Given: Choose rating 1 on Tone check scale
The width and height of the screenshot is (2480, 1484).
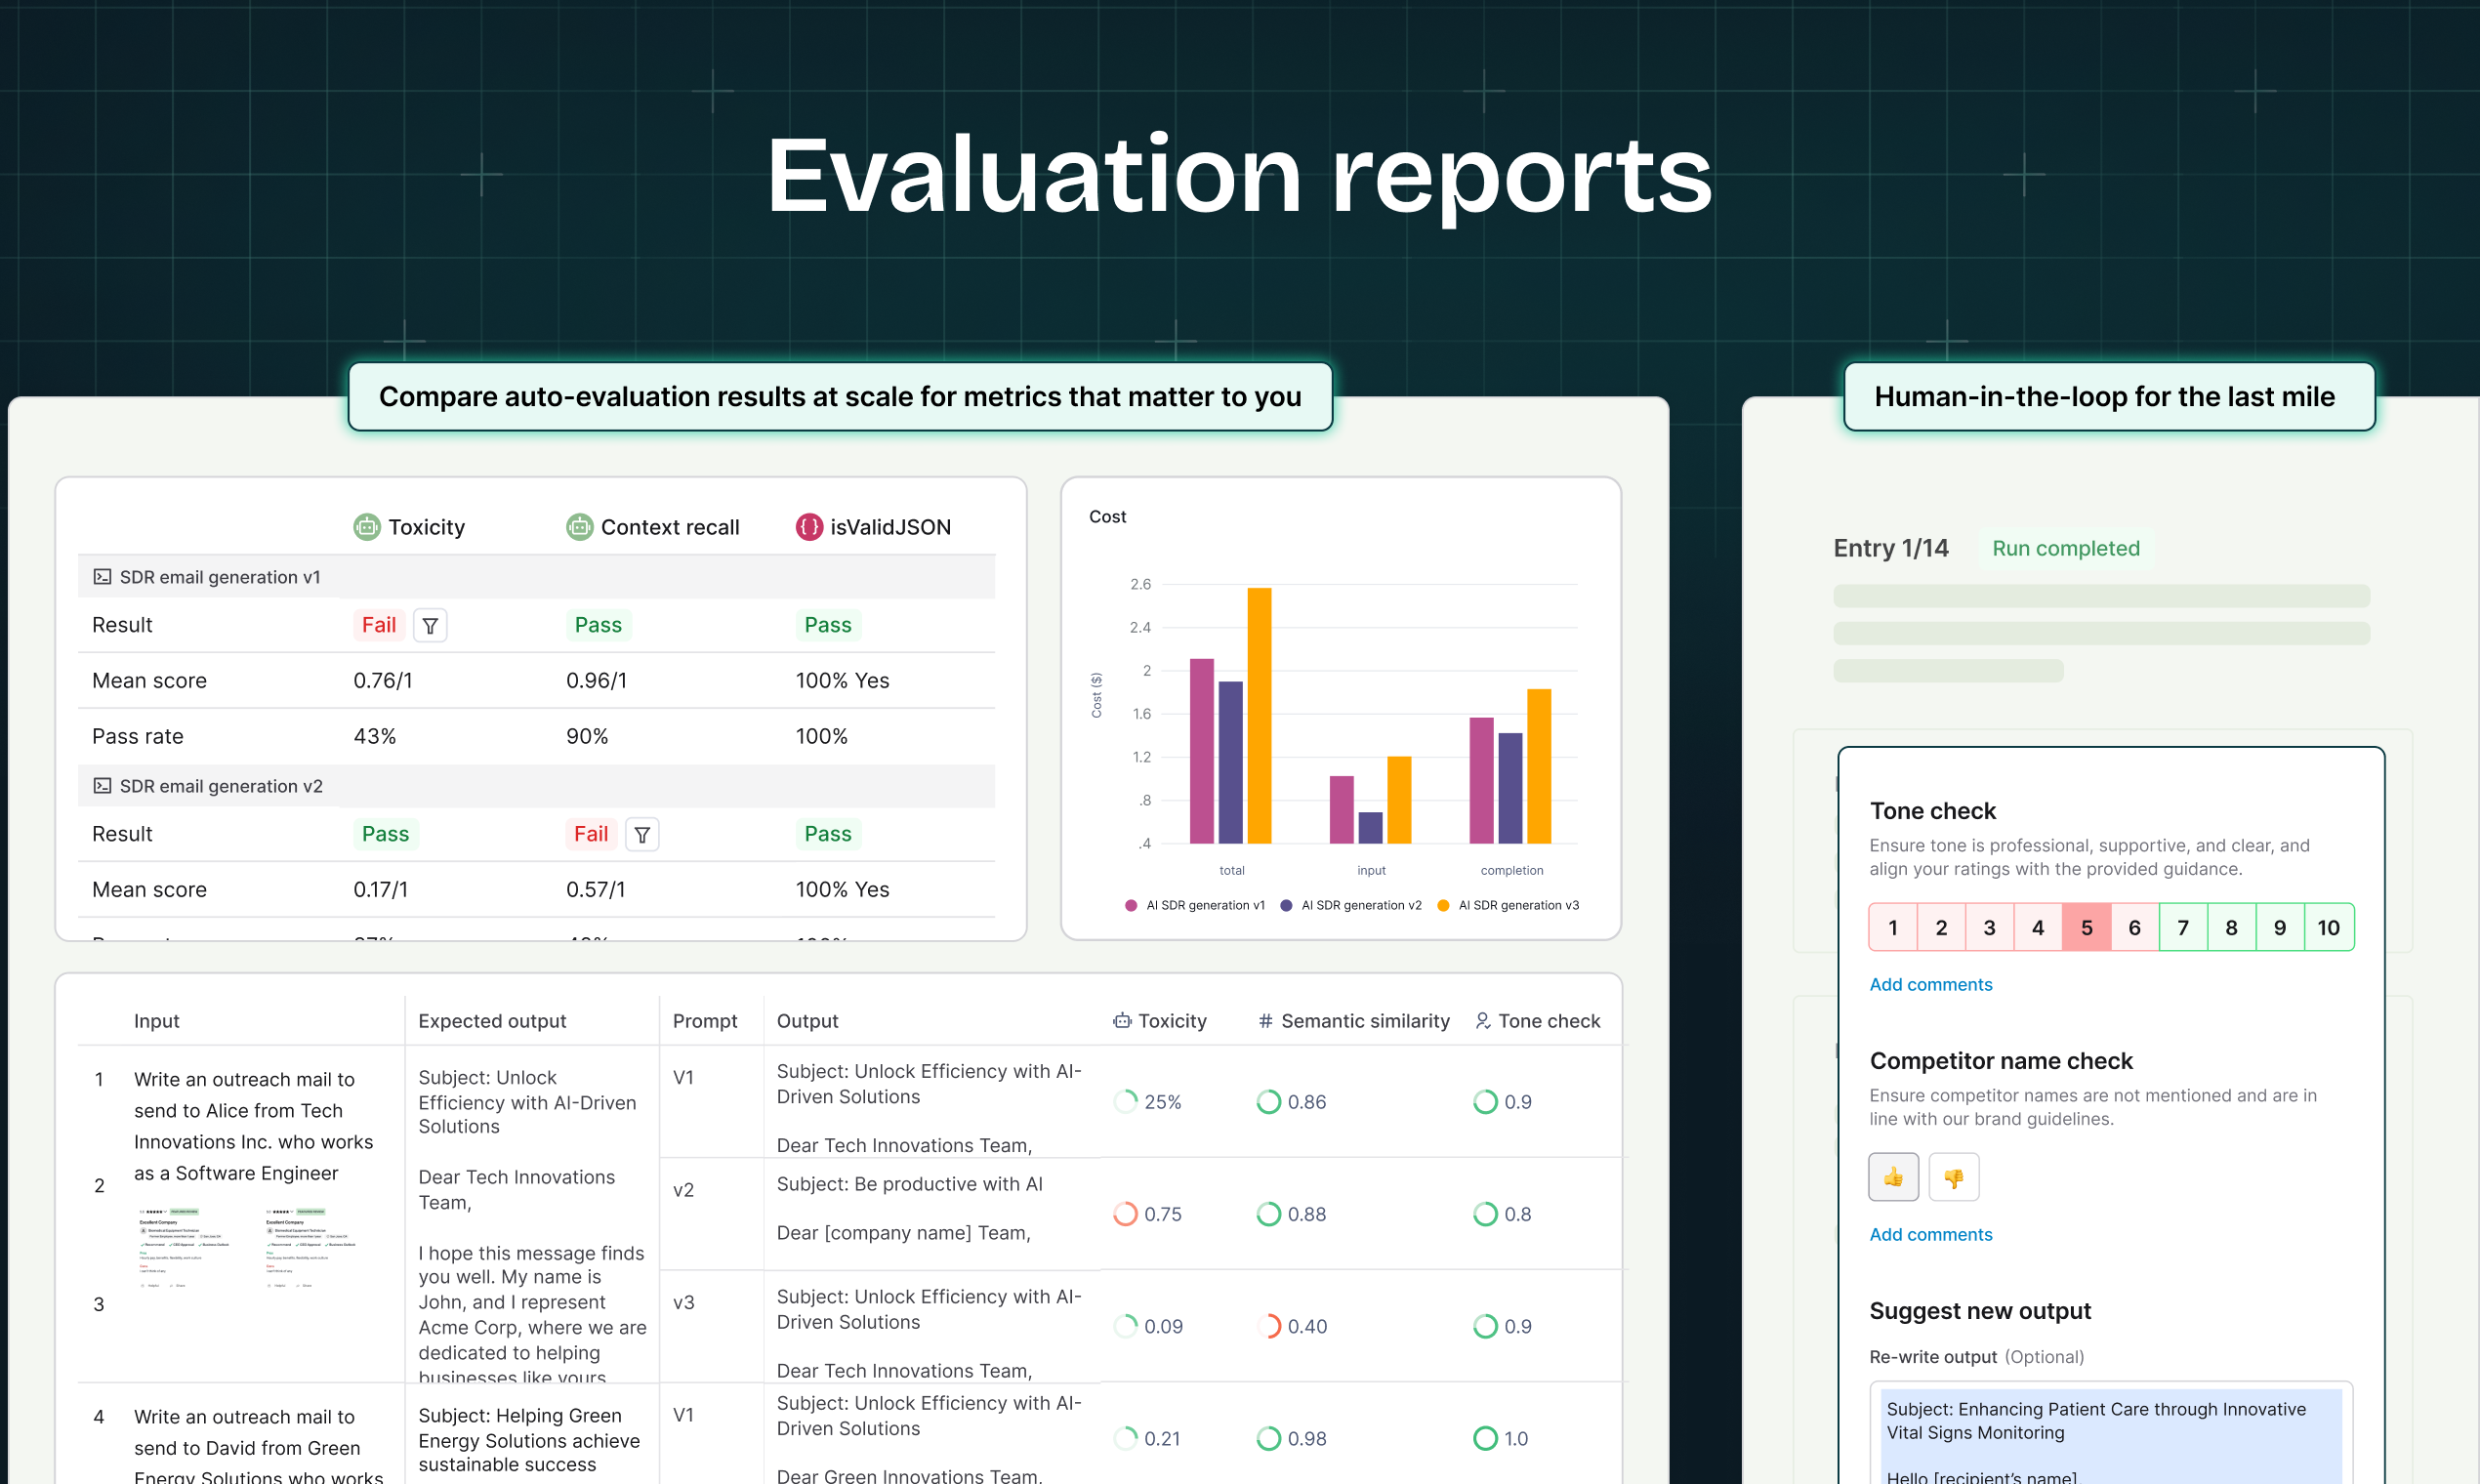Looking at the screenshot, I should pos(1892,927).
